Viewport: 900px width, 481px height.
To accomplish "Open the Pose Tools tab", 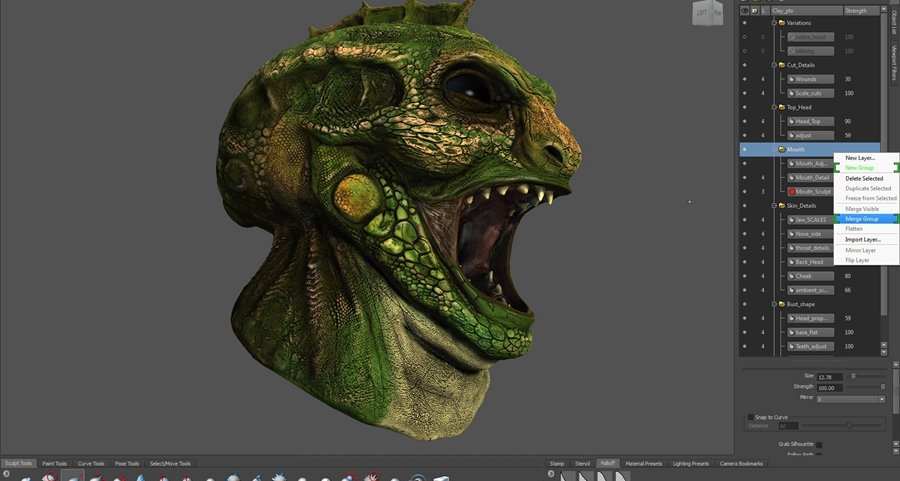I will (x=127, y=464).
